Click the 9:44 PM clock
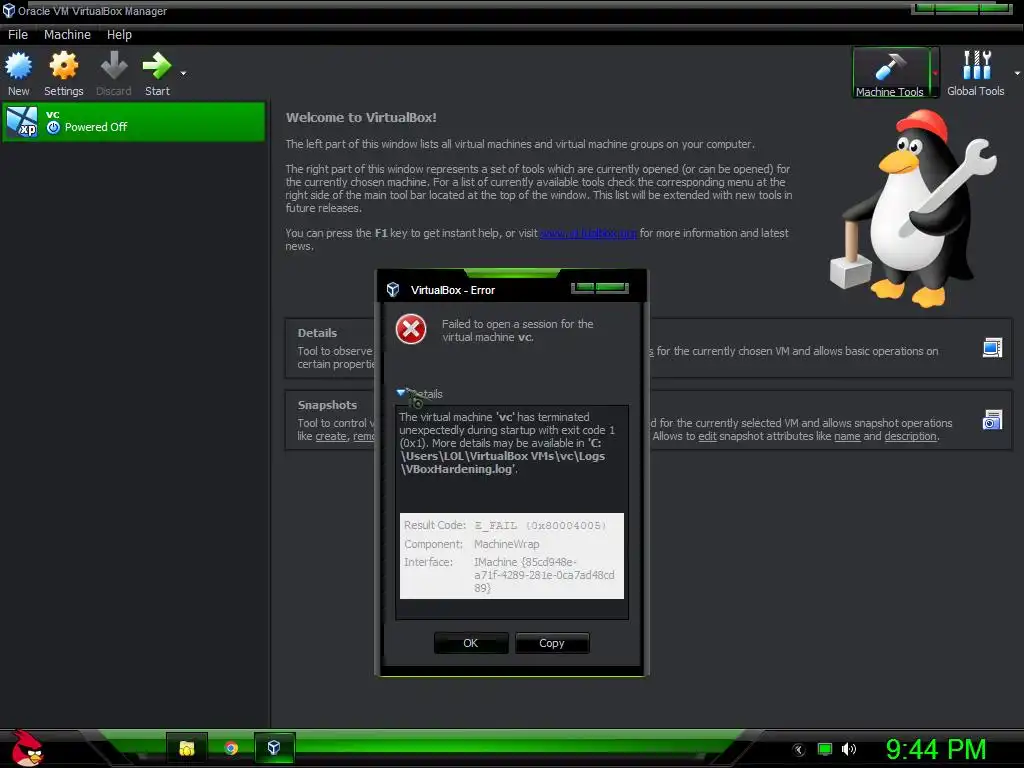The height and width of the screenshot is (768, 1024). [935, 749]
